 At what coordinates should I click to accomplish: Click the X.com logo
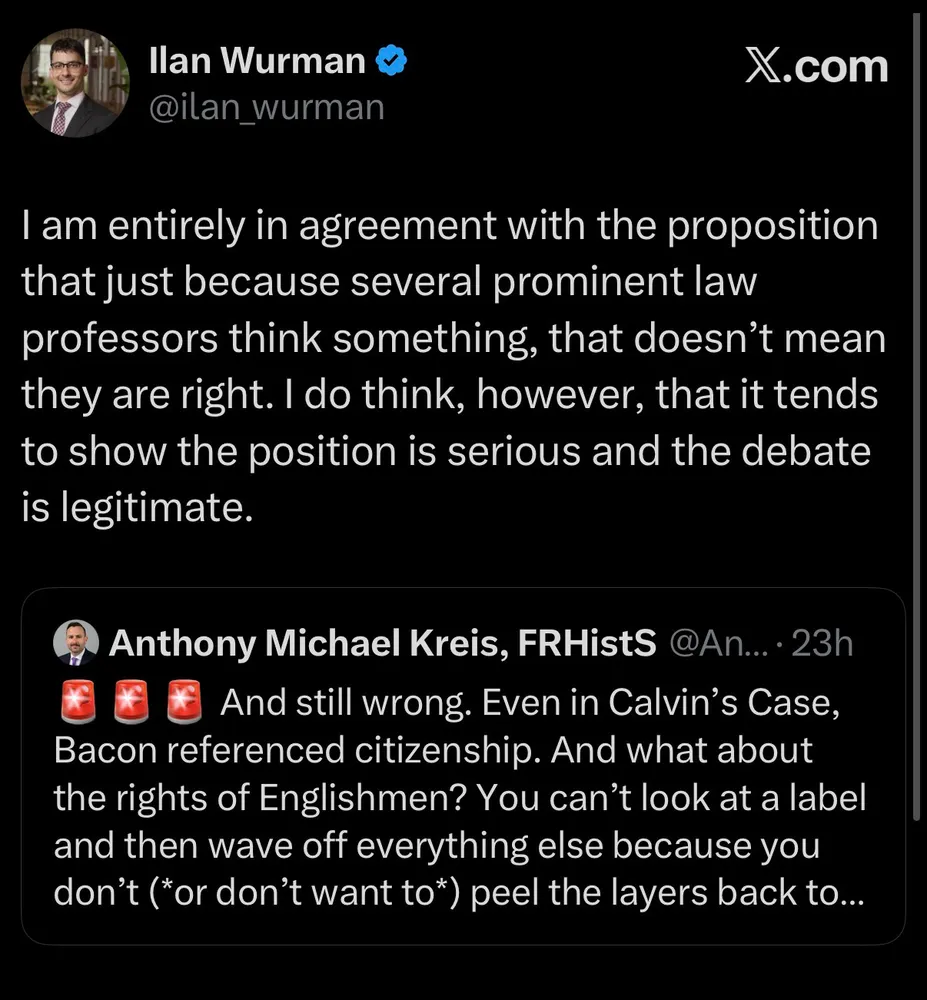point(816,67)
